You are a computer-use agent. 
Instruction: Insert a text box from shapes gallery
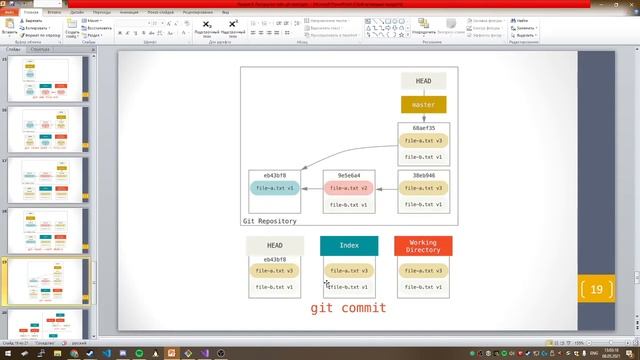[x=368, y=21]
